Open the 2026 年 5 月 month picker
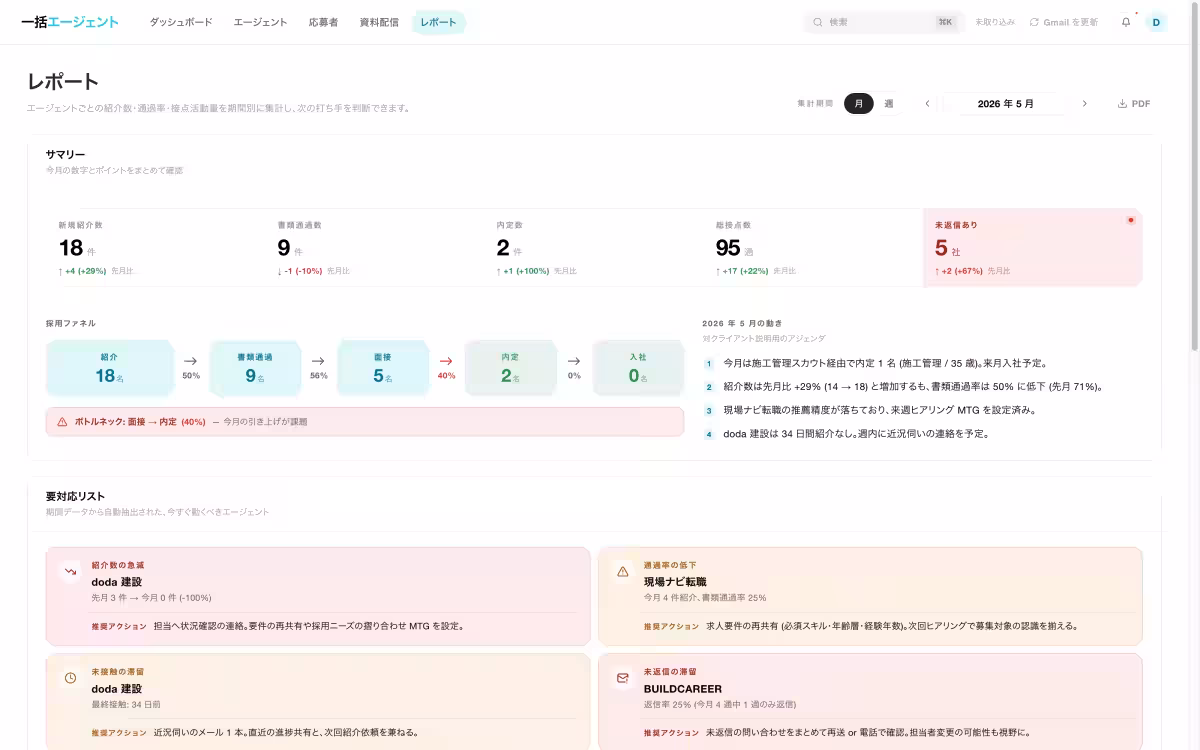The height and width of the screenshot is (750, 1200). click(1006, 104)
